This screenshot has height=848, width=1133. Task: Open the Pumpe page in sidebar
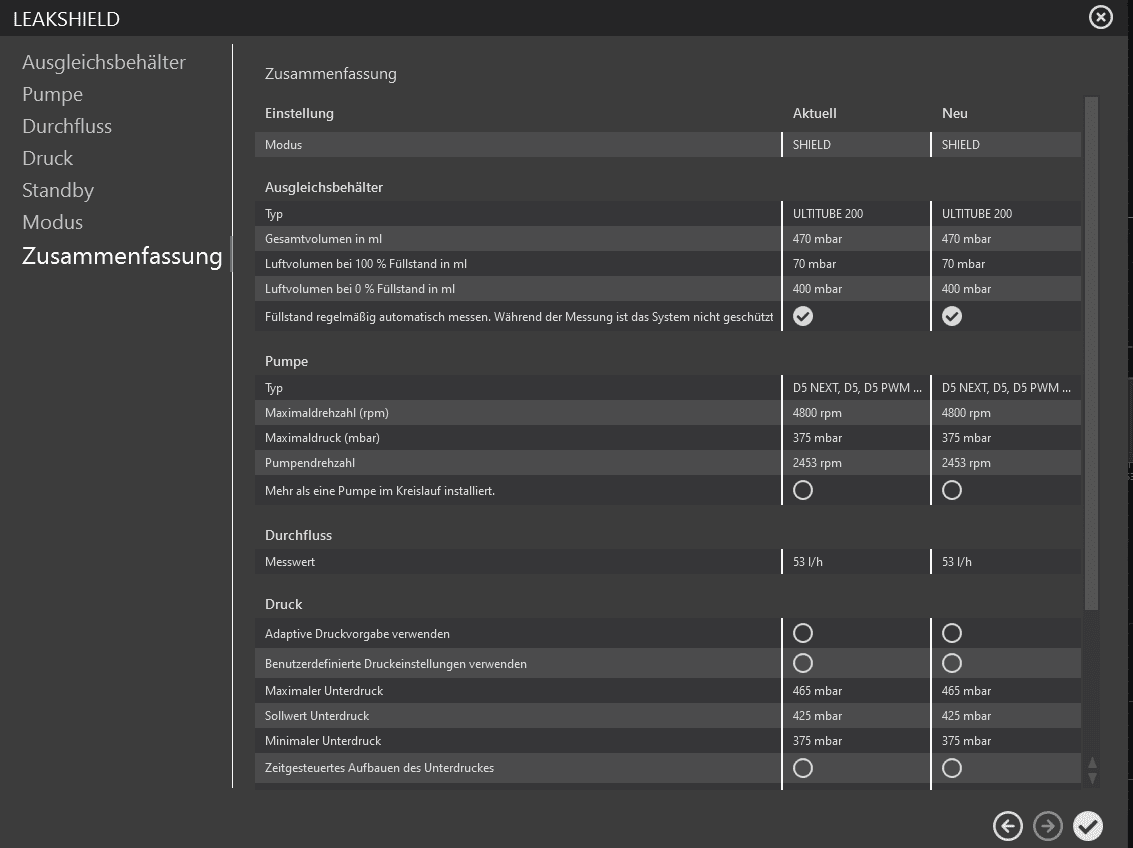(53, 94)
